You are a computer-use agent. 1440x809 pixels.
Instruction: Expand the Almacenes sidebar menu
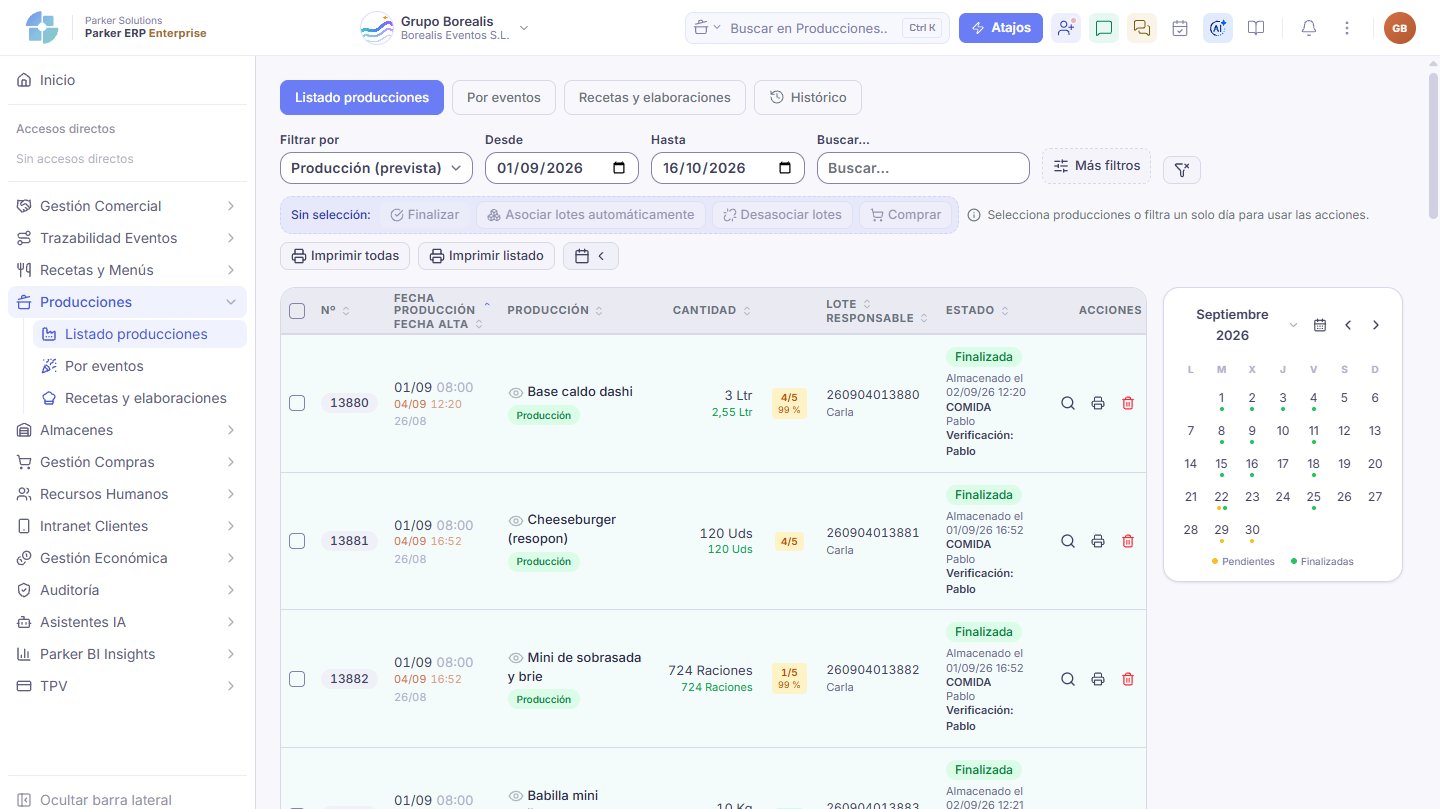tap(127, 430)
